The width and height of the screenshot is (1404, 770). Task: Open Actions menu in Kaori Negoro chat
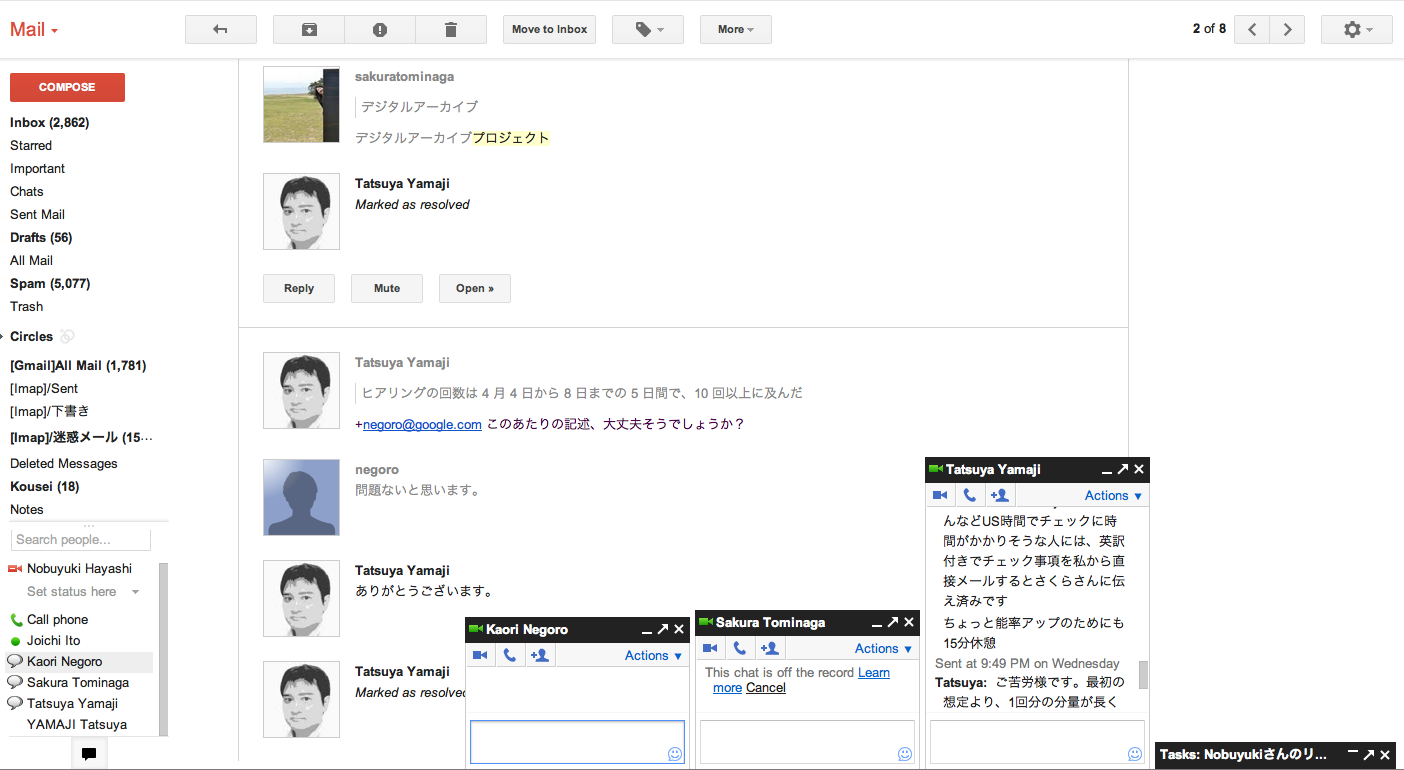coord(654,655)
